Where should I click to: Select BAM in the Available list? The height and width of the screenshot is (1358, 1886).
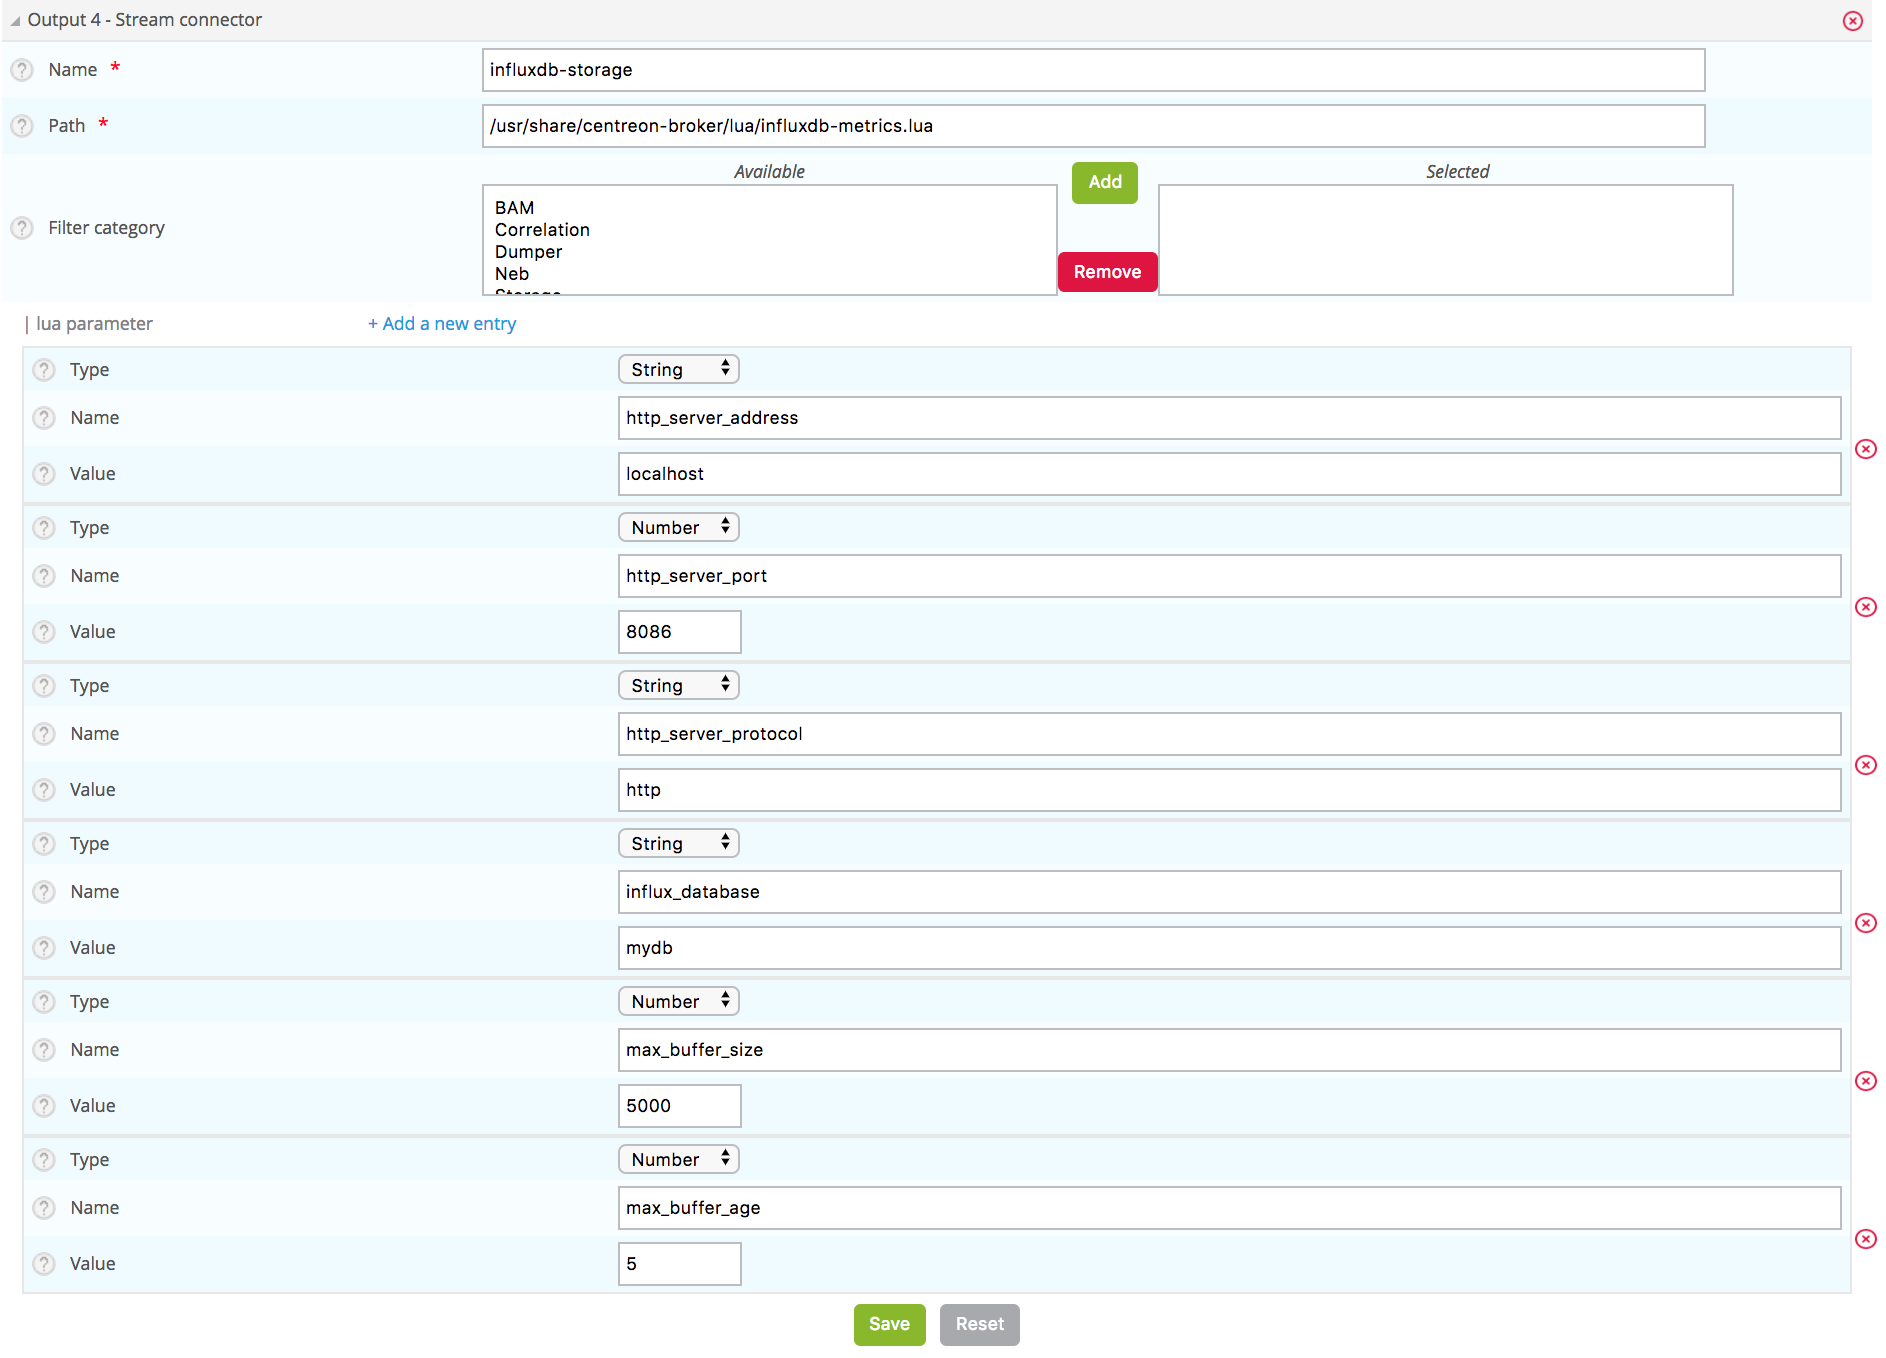click(514, 208)
